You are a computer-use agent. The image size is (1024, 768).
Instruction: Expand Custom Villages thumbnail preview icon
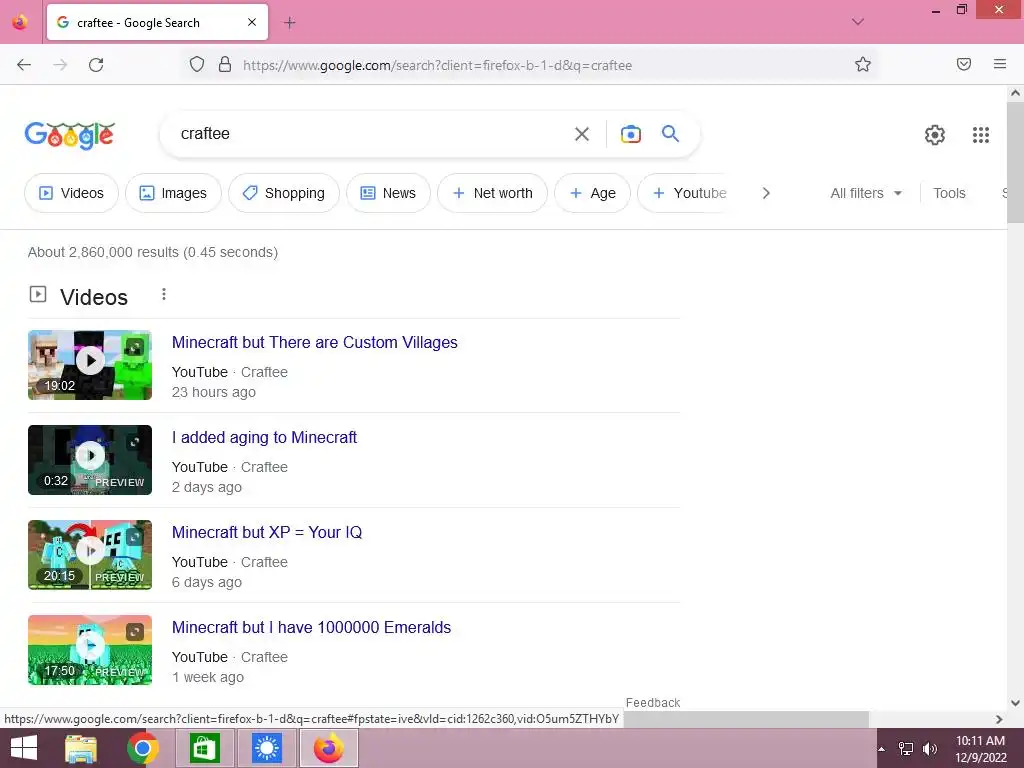point(135,347)
